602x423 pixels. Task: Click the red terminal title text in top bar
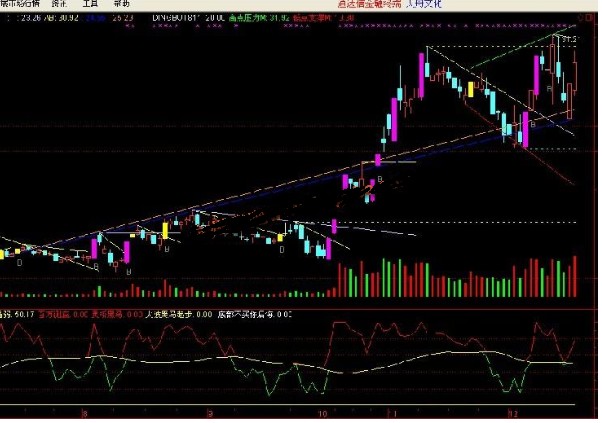(369, 4)
